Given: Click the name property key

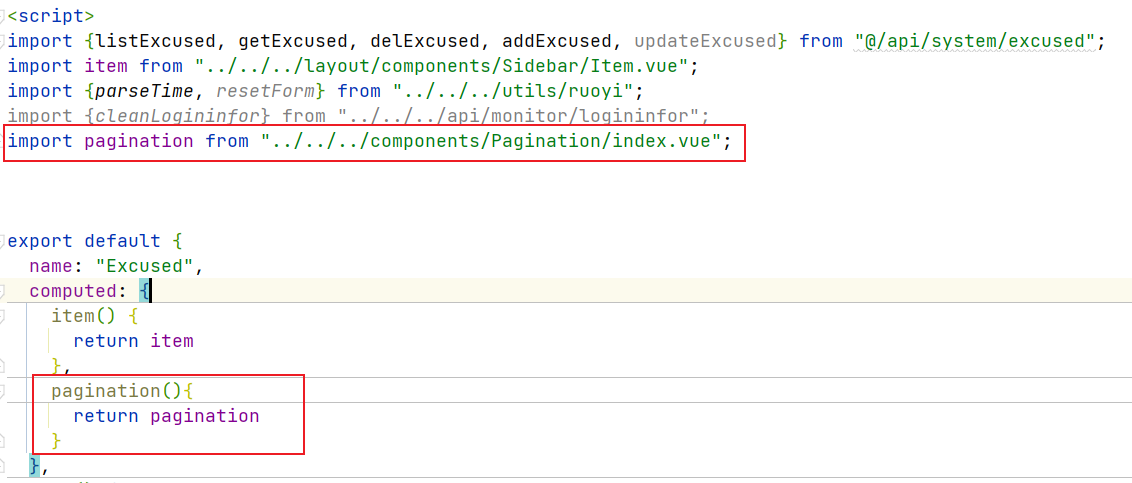Looking at the screenshot, I should pyautogui.click(x=51, y=266).
